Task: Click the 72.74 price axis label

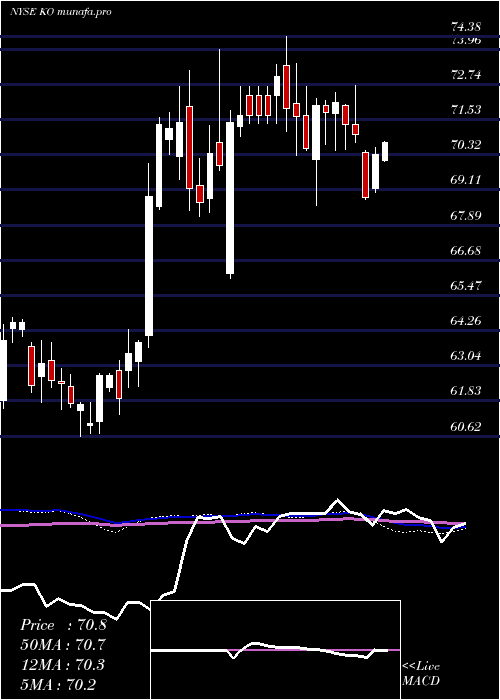Action: 466,75
